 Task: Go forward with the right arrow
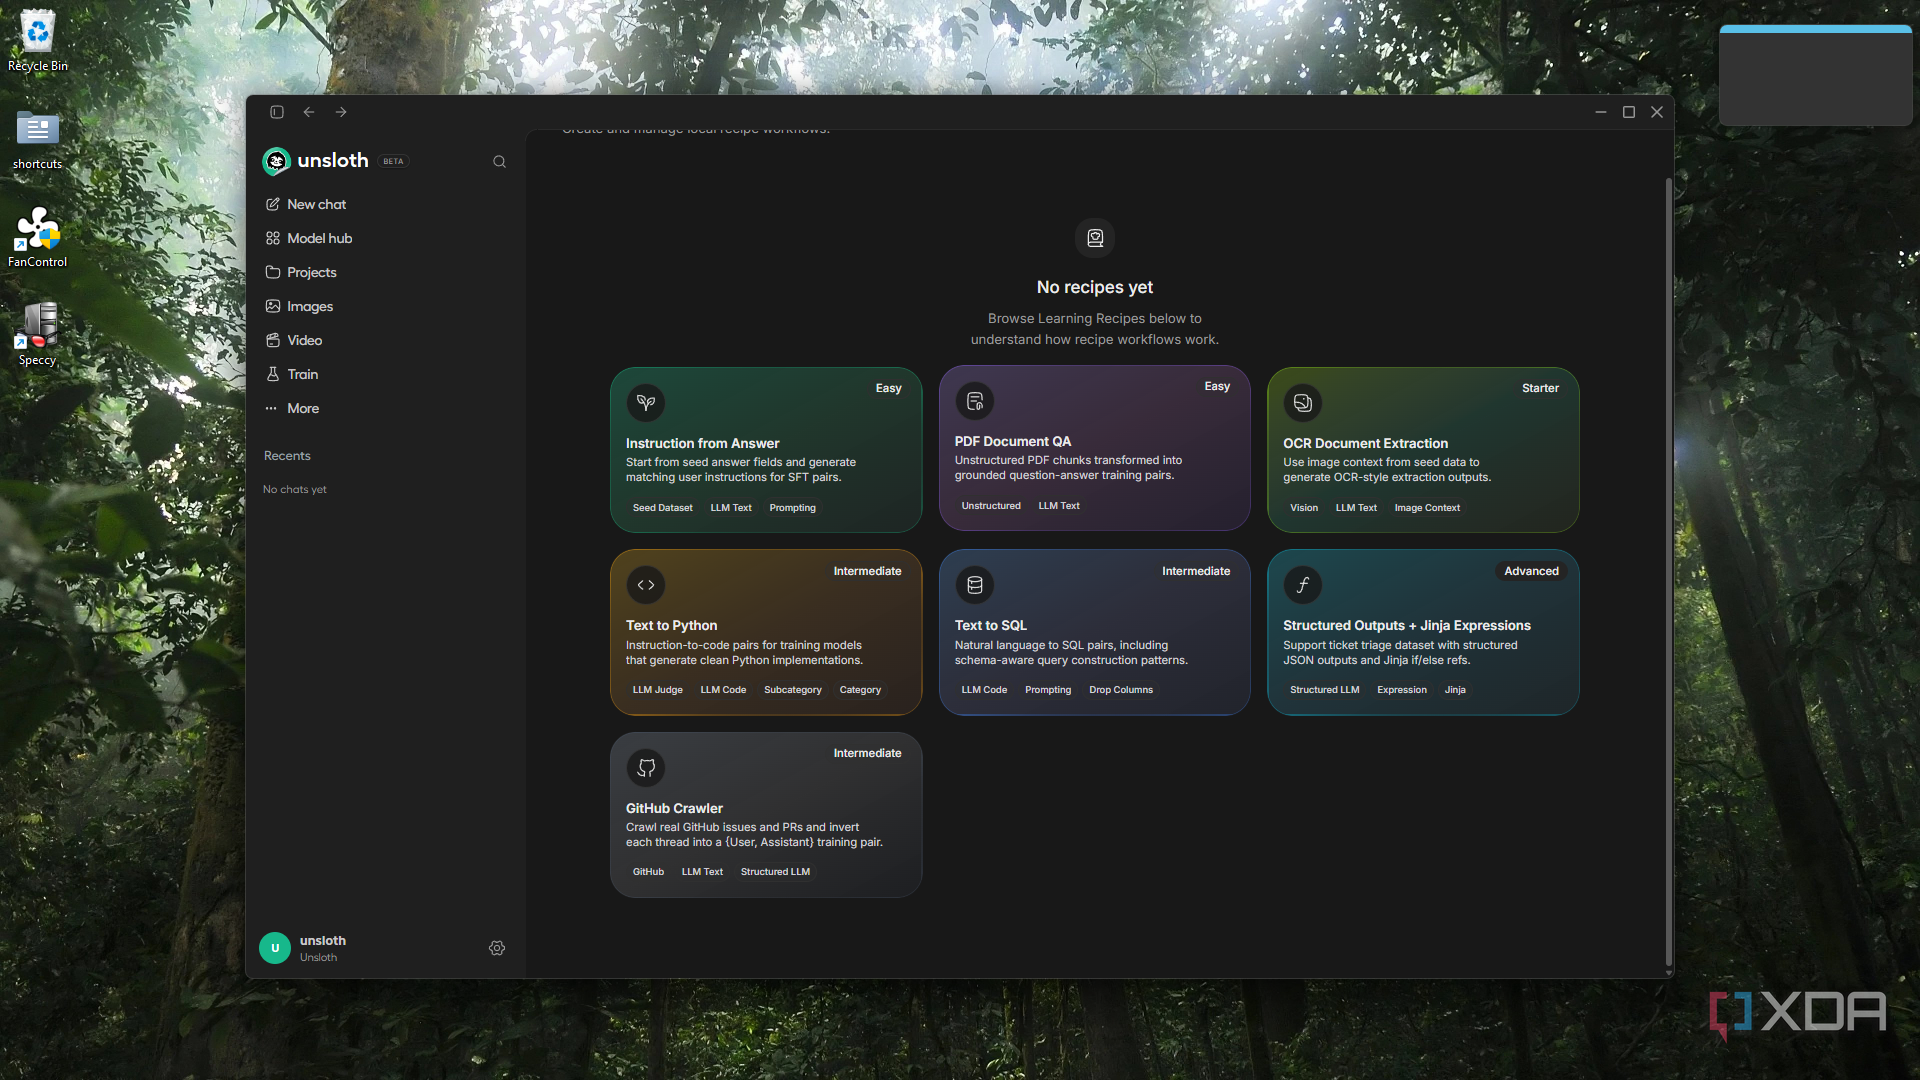(341, 112)
